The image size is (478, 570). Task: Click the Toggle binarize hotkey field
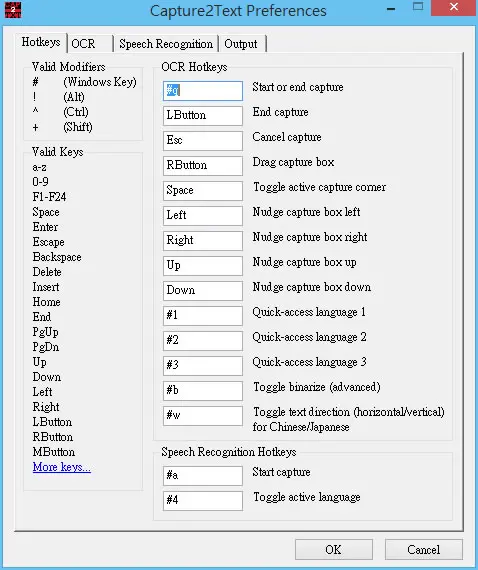(x=203, y=391)
